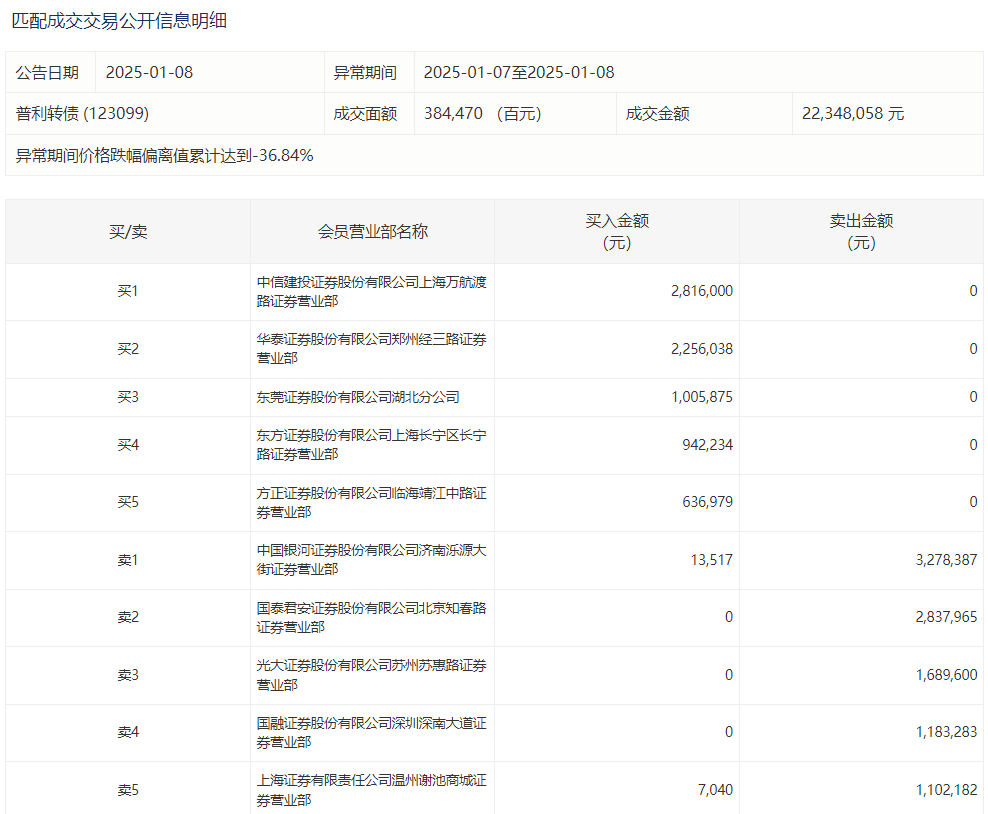Click the price deviation -36.84% notice row
This screenshot has height=814, width=988.
(x=165, y=155)
